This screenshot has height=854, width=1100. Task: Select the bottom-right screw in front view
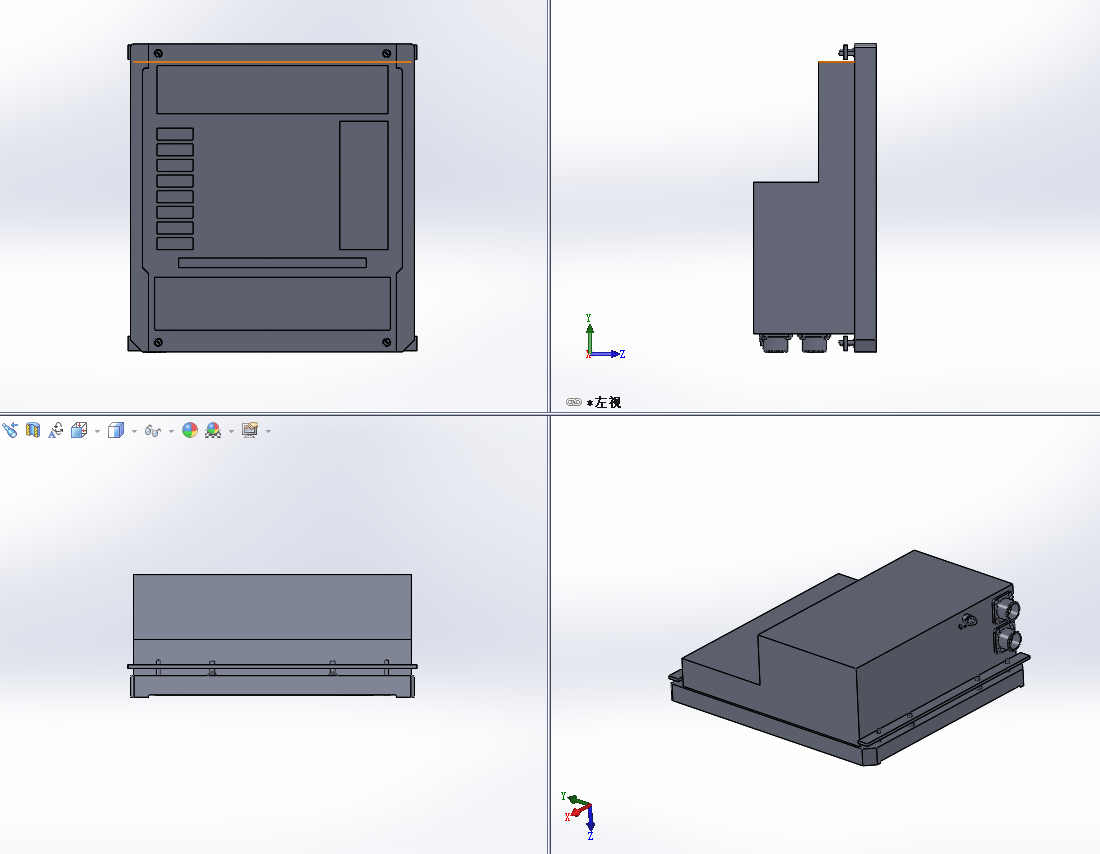click(387, 342)
